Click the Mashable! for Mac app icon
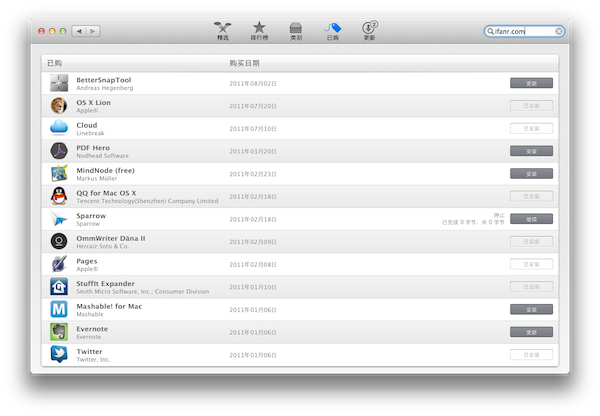 (x=59, y=309)
